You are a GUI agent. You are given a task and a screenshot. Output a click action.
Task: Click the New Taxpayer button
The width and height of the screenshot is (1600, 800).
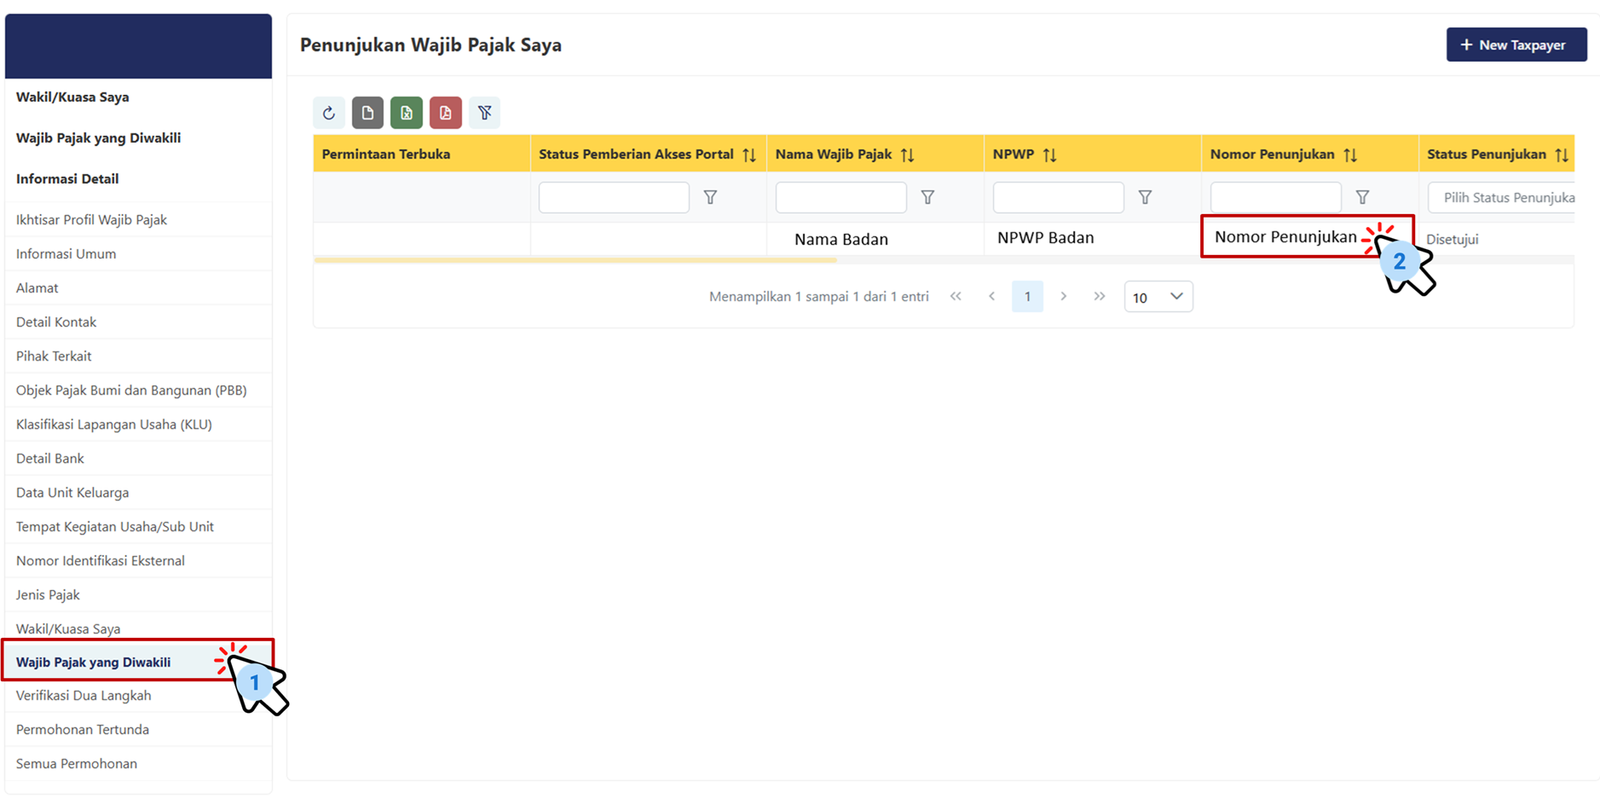point(1515,45)
